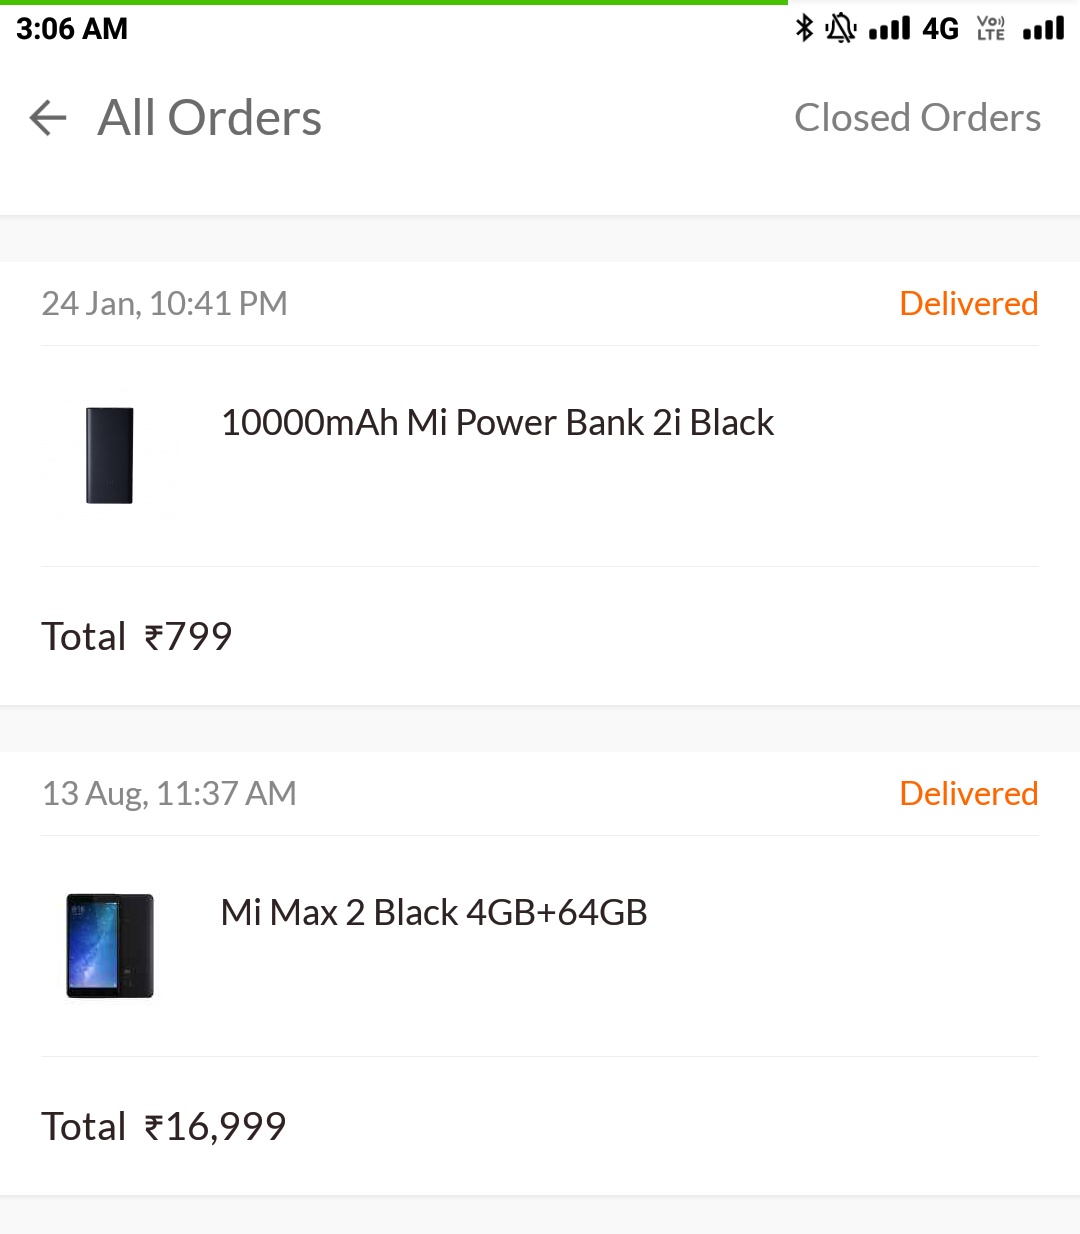Tap Delivered status of 13 Aug order
The width and height of the screenshot is (1080, 1234).
click(x=968, y=794)
